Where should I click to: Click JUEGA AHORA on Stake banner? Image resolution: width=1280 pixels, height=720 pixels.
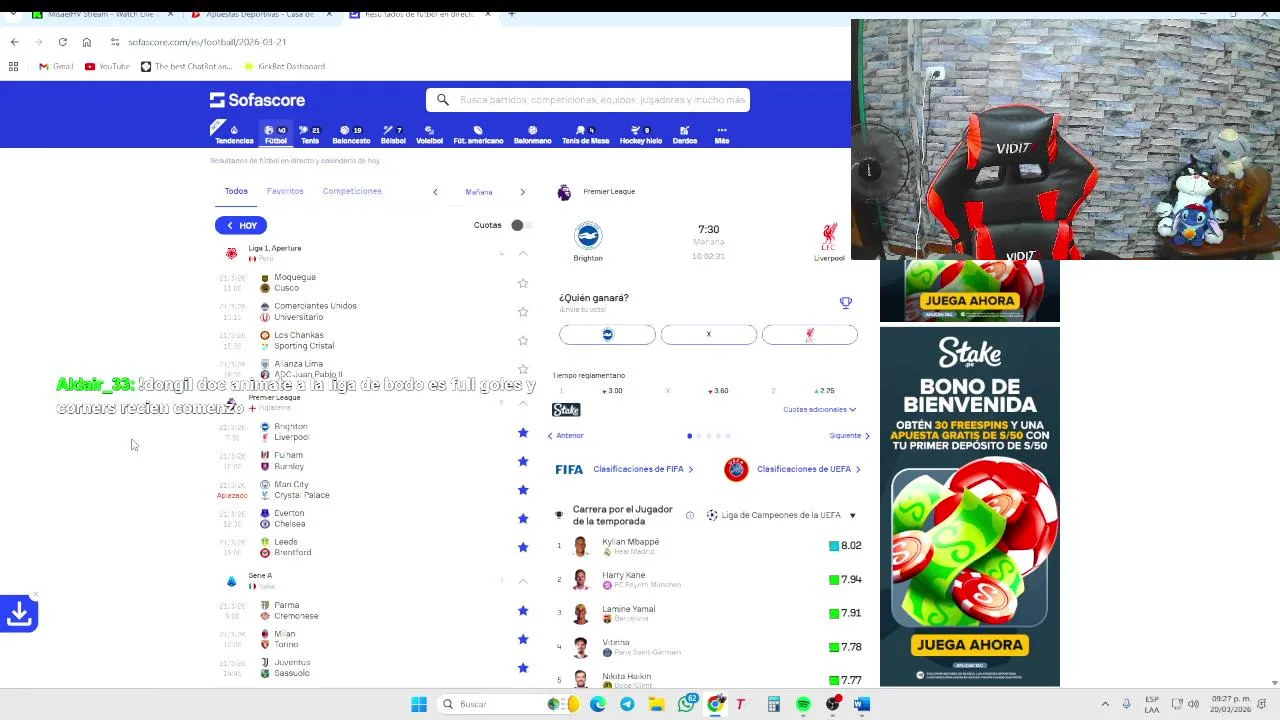(969, 645)
